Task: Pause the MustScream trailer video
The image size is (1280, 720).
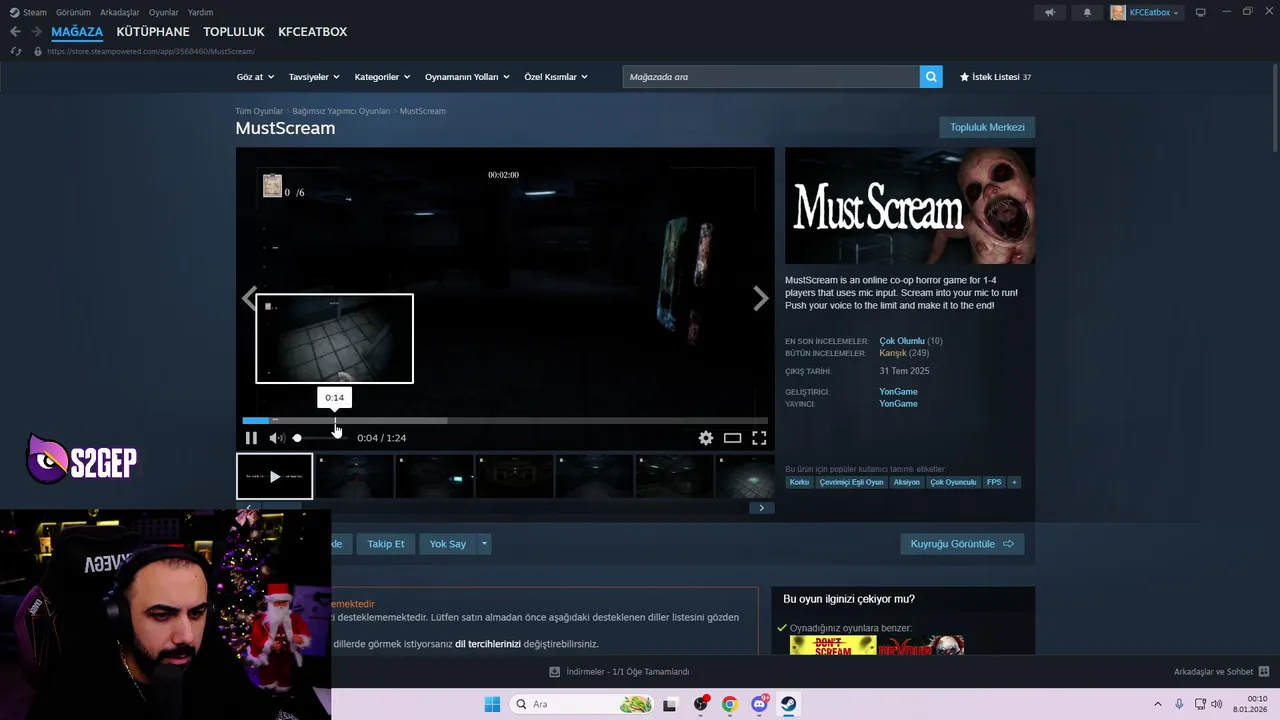Action: tap(251, 438)
